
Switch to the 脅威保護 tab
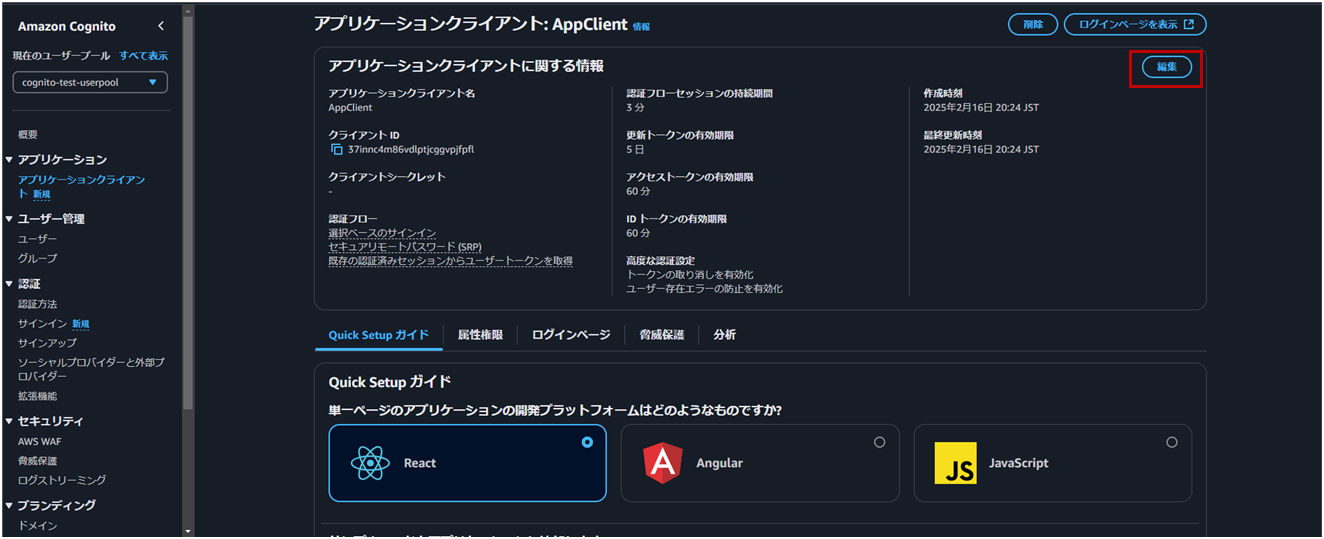[662, 335]
